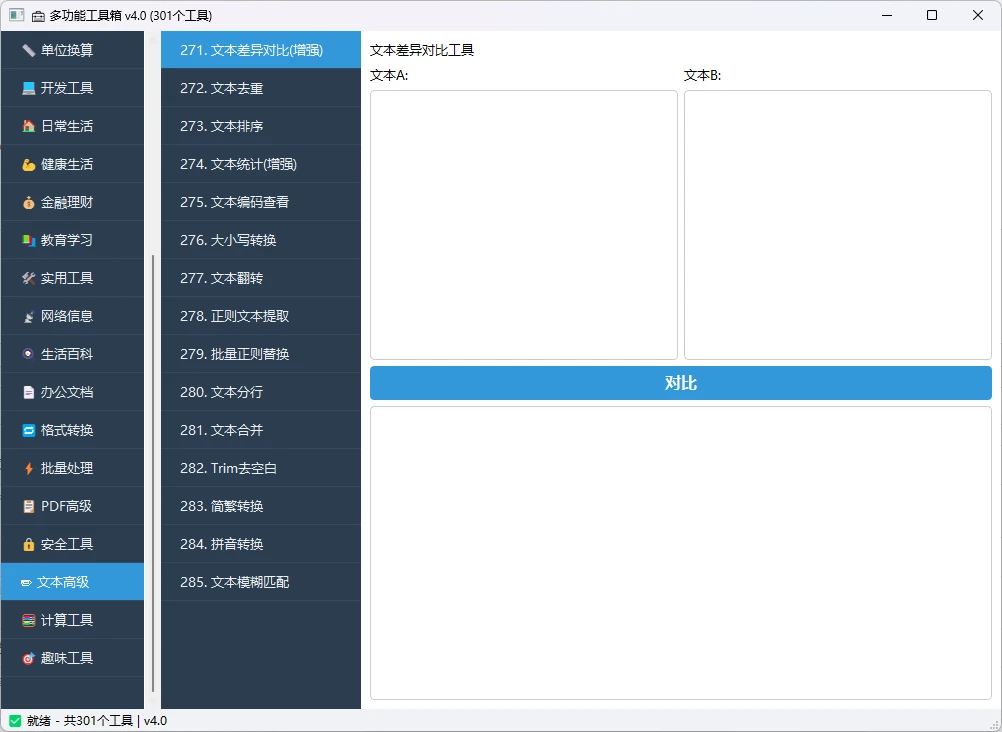
Task: Click the books icon beside 教育学习
Action: (28, 240)
